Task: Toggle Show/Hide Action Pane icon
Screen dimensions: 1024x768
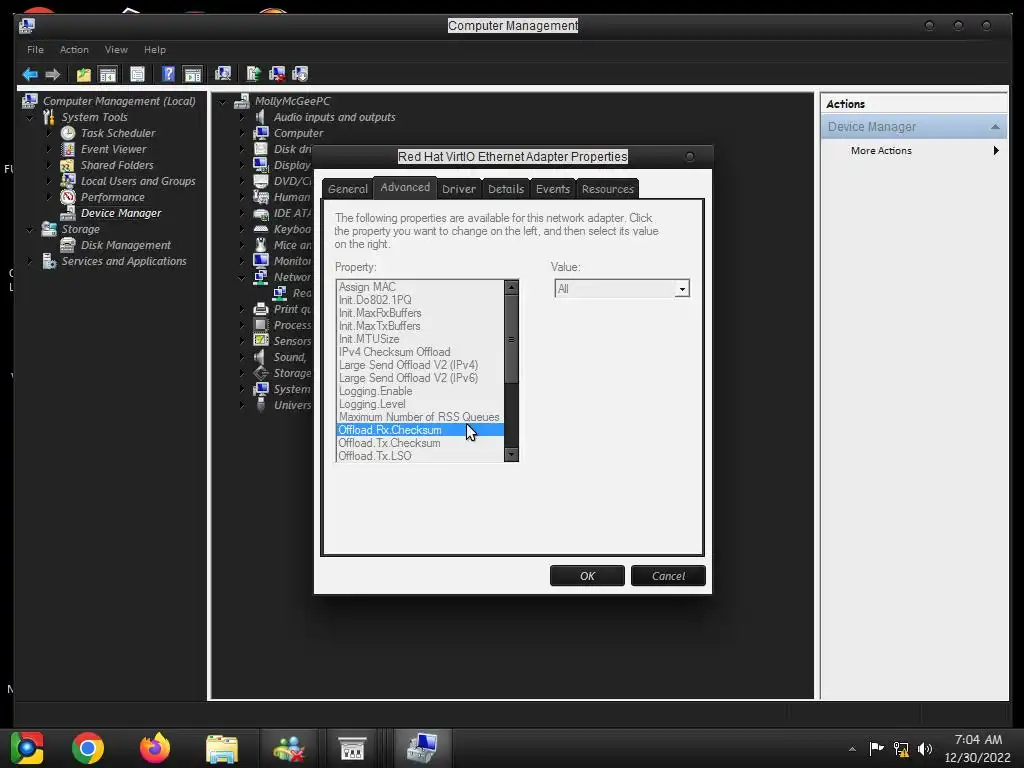Action: 193,74
